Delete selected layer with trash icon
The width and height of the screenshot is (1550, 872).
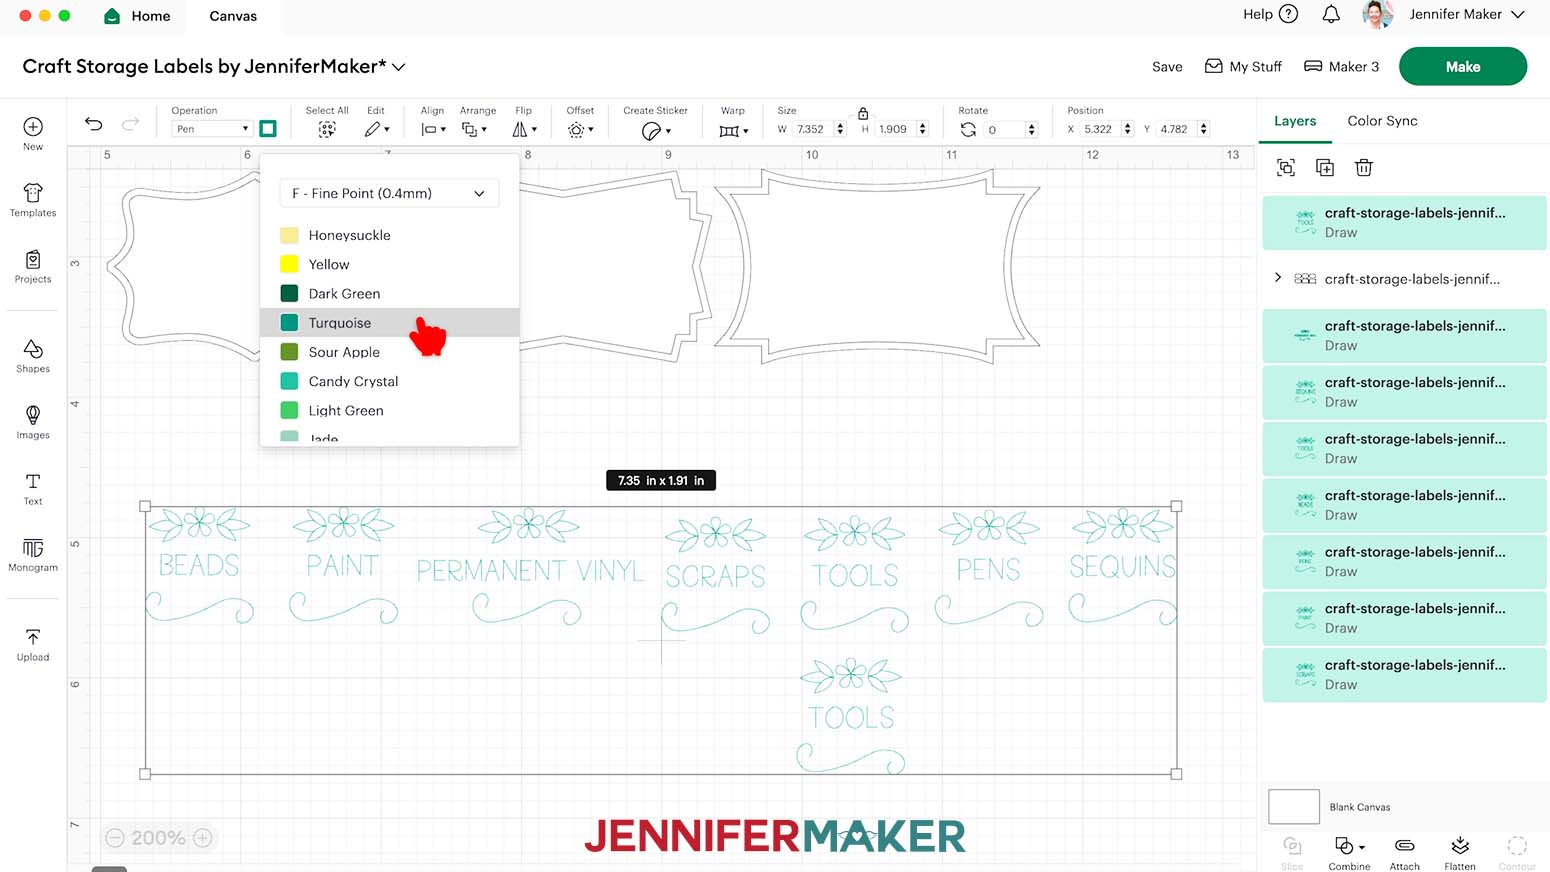pos(1364,168)
